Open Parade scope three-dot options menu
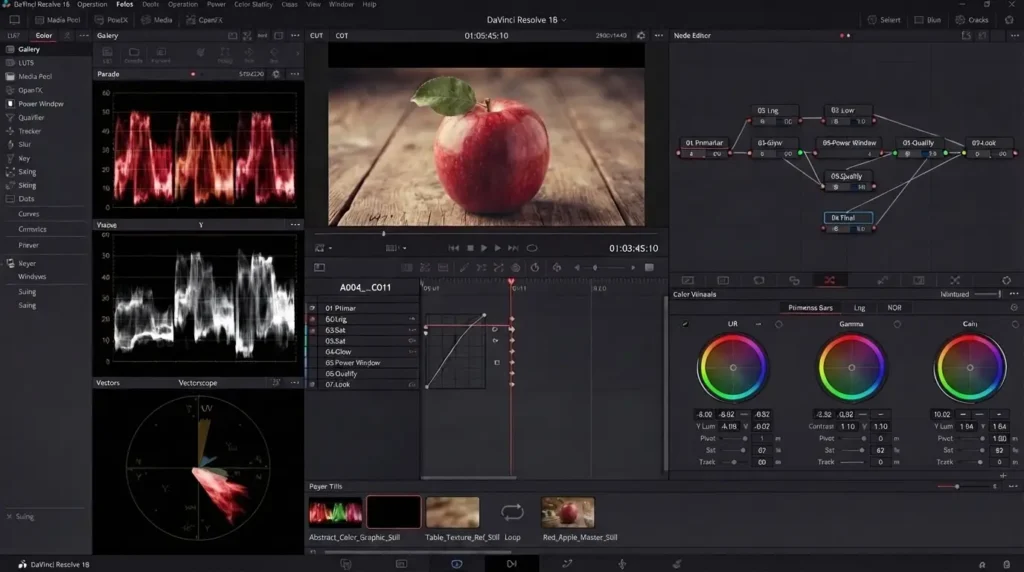Image resolution: width=1024 pixels, height=572 pixels. (295, 74)
